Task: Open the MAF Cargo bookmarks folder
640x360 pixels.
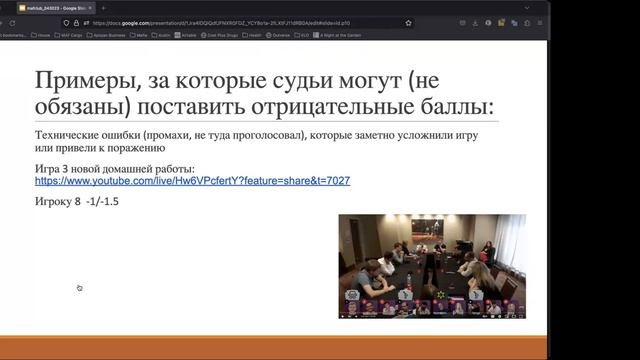Action: coord(69,35)
